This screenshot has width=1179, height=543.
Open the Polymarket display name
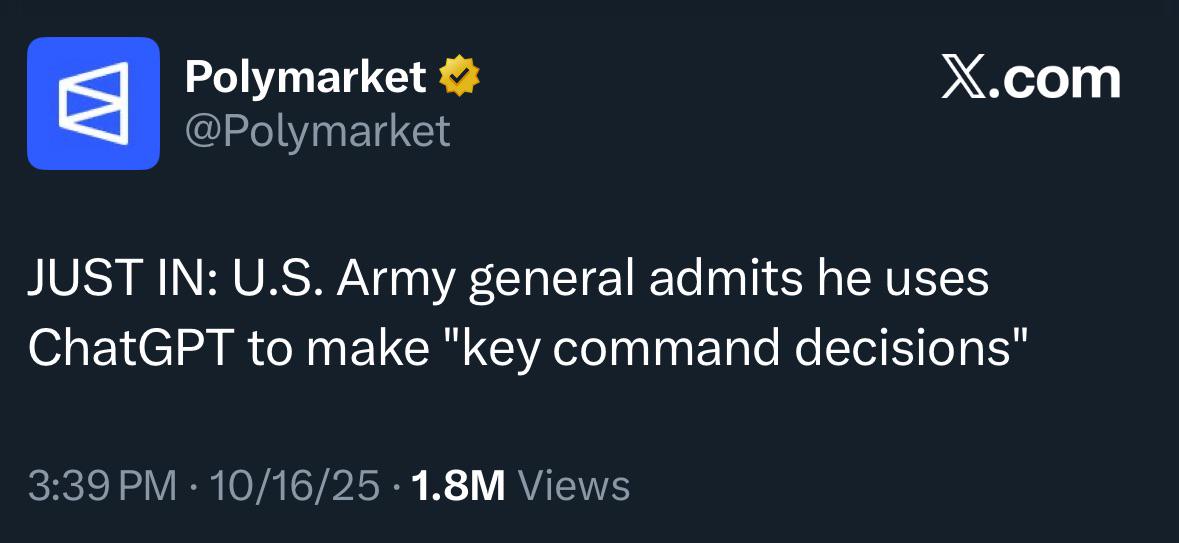point(305,77)
